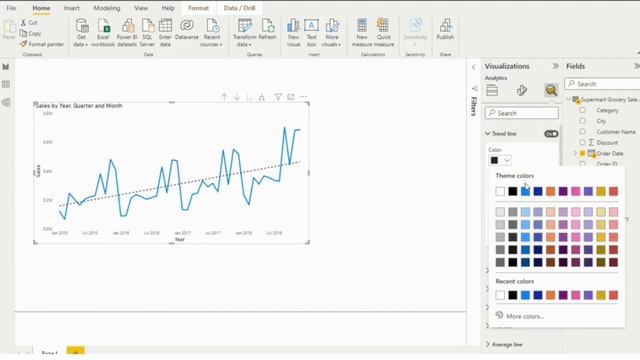Click the Analytics pane Search field

(x=522, y=113)
